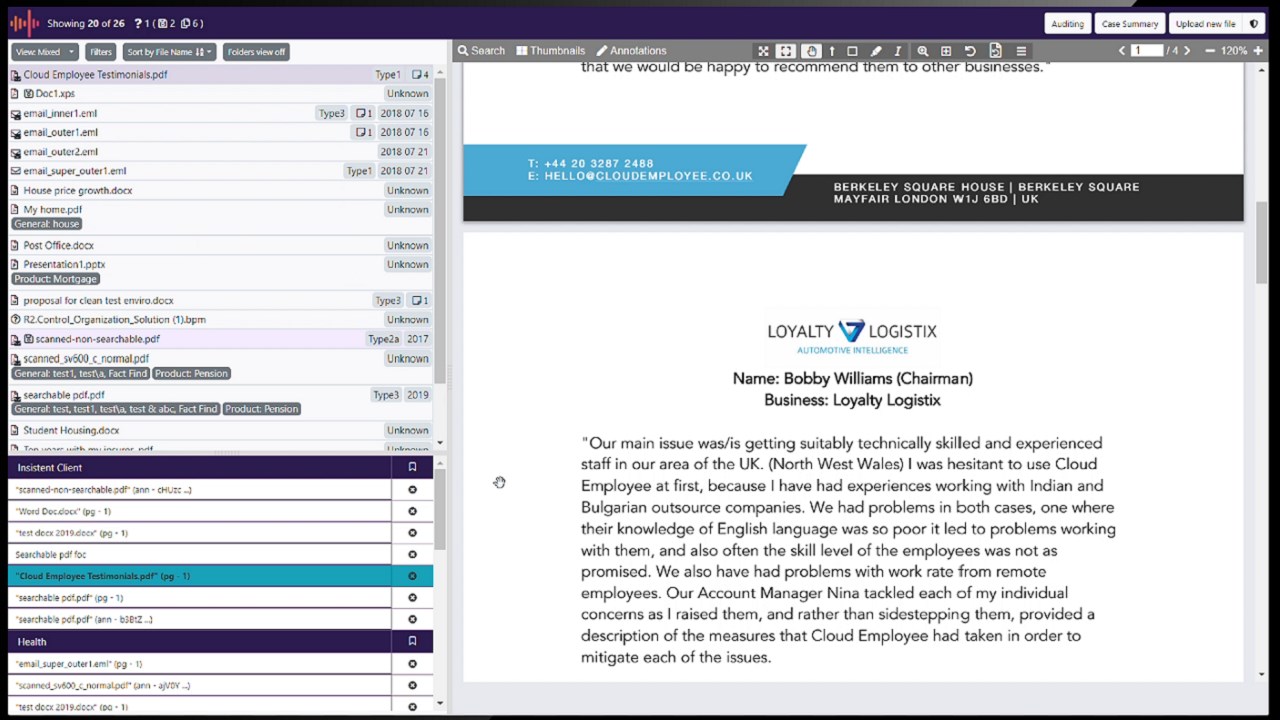Bookmark the Insistent Client section
This screenshot has height=720, width=1280.
[412, 467]
